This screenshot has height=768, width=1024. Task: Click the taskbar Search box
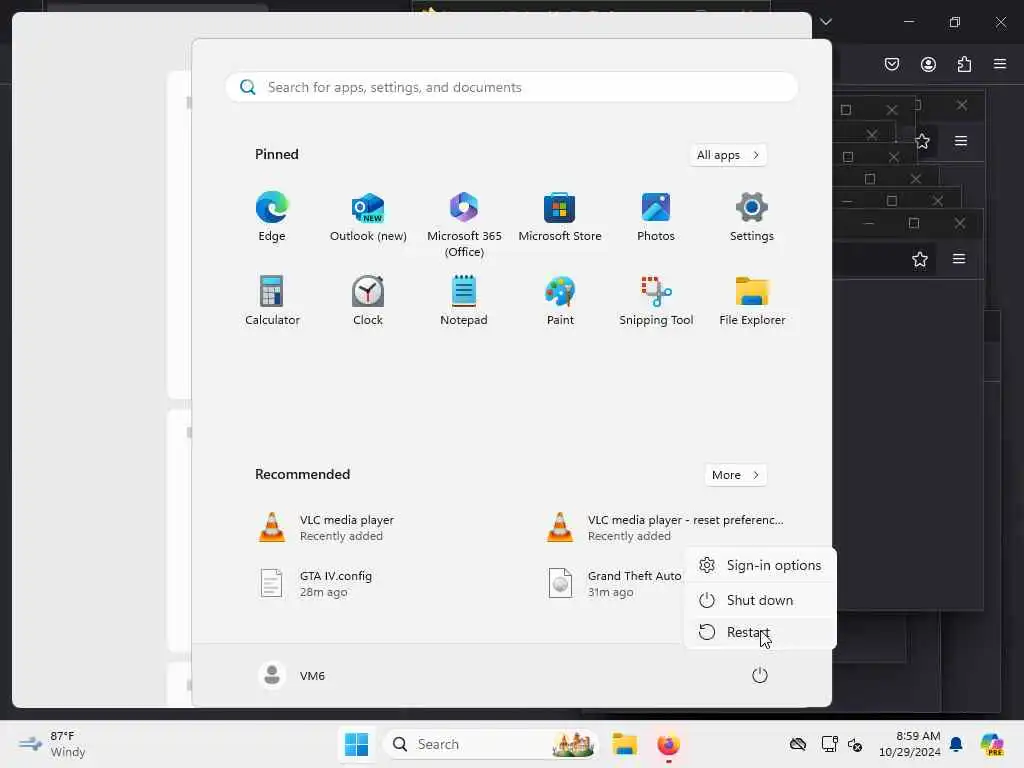coord(490,744)
